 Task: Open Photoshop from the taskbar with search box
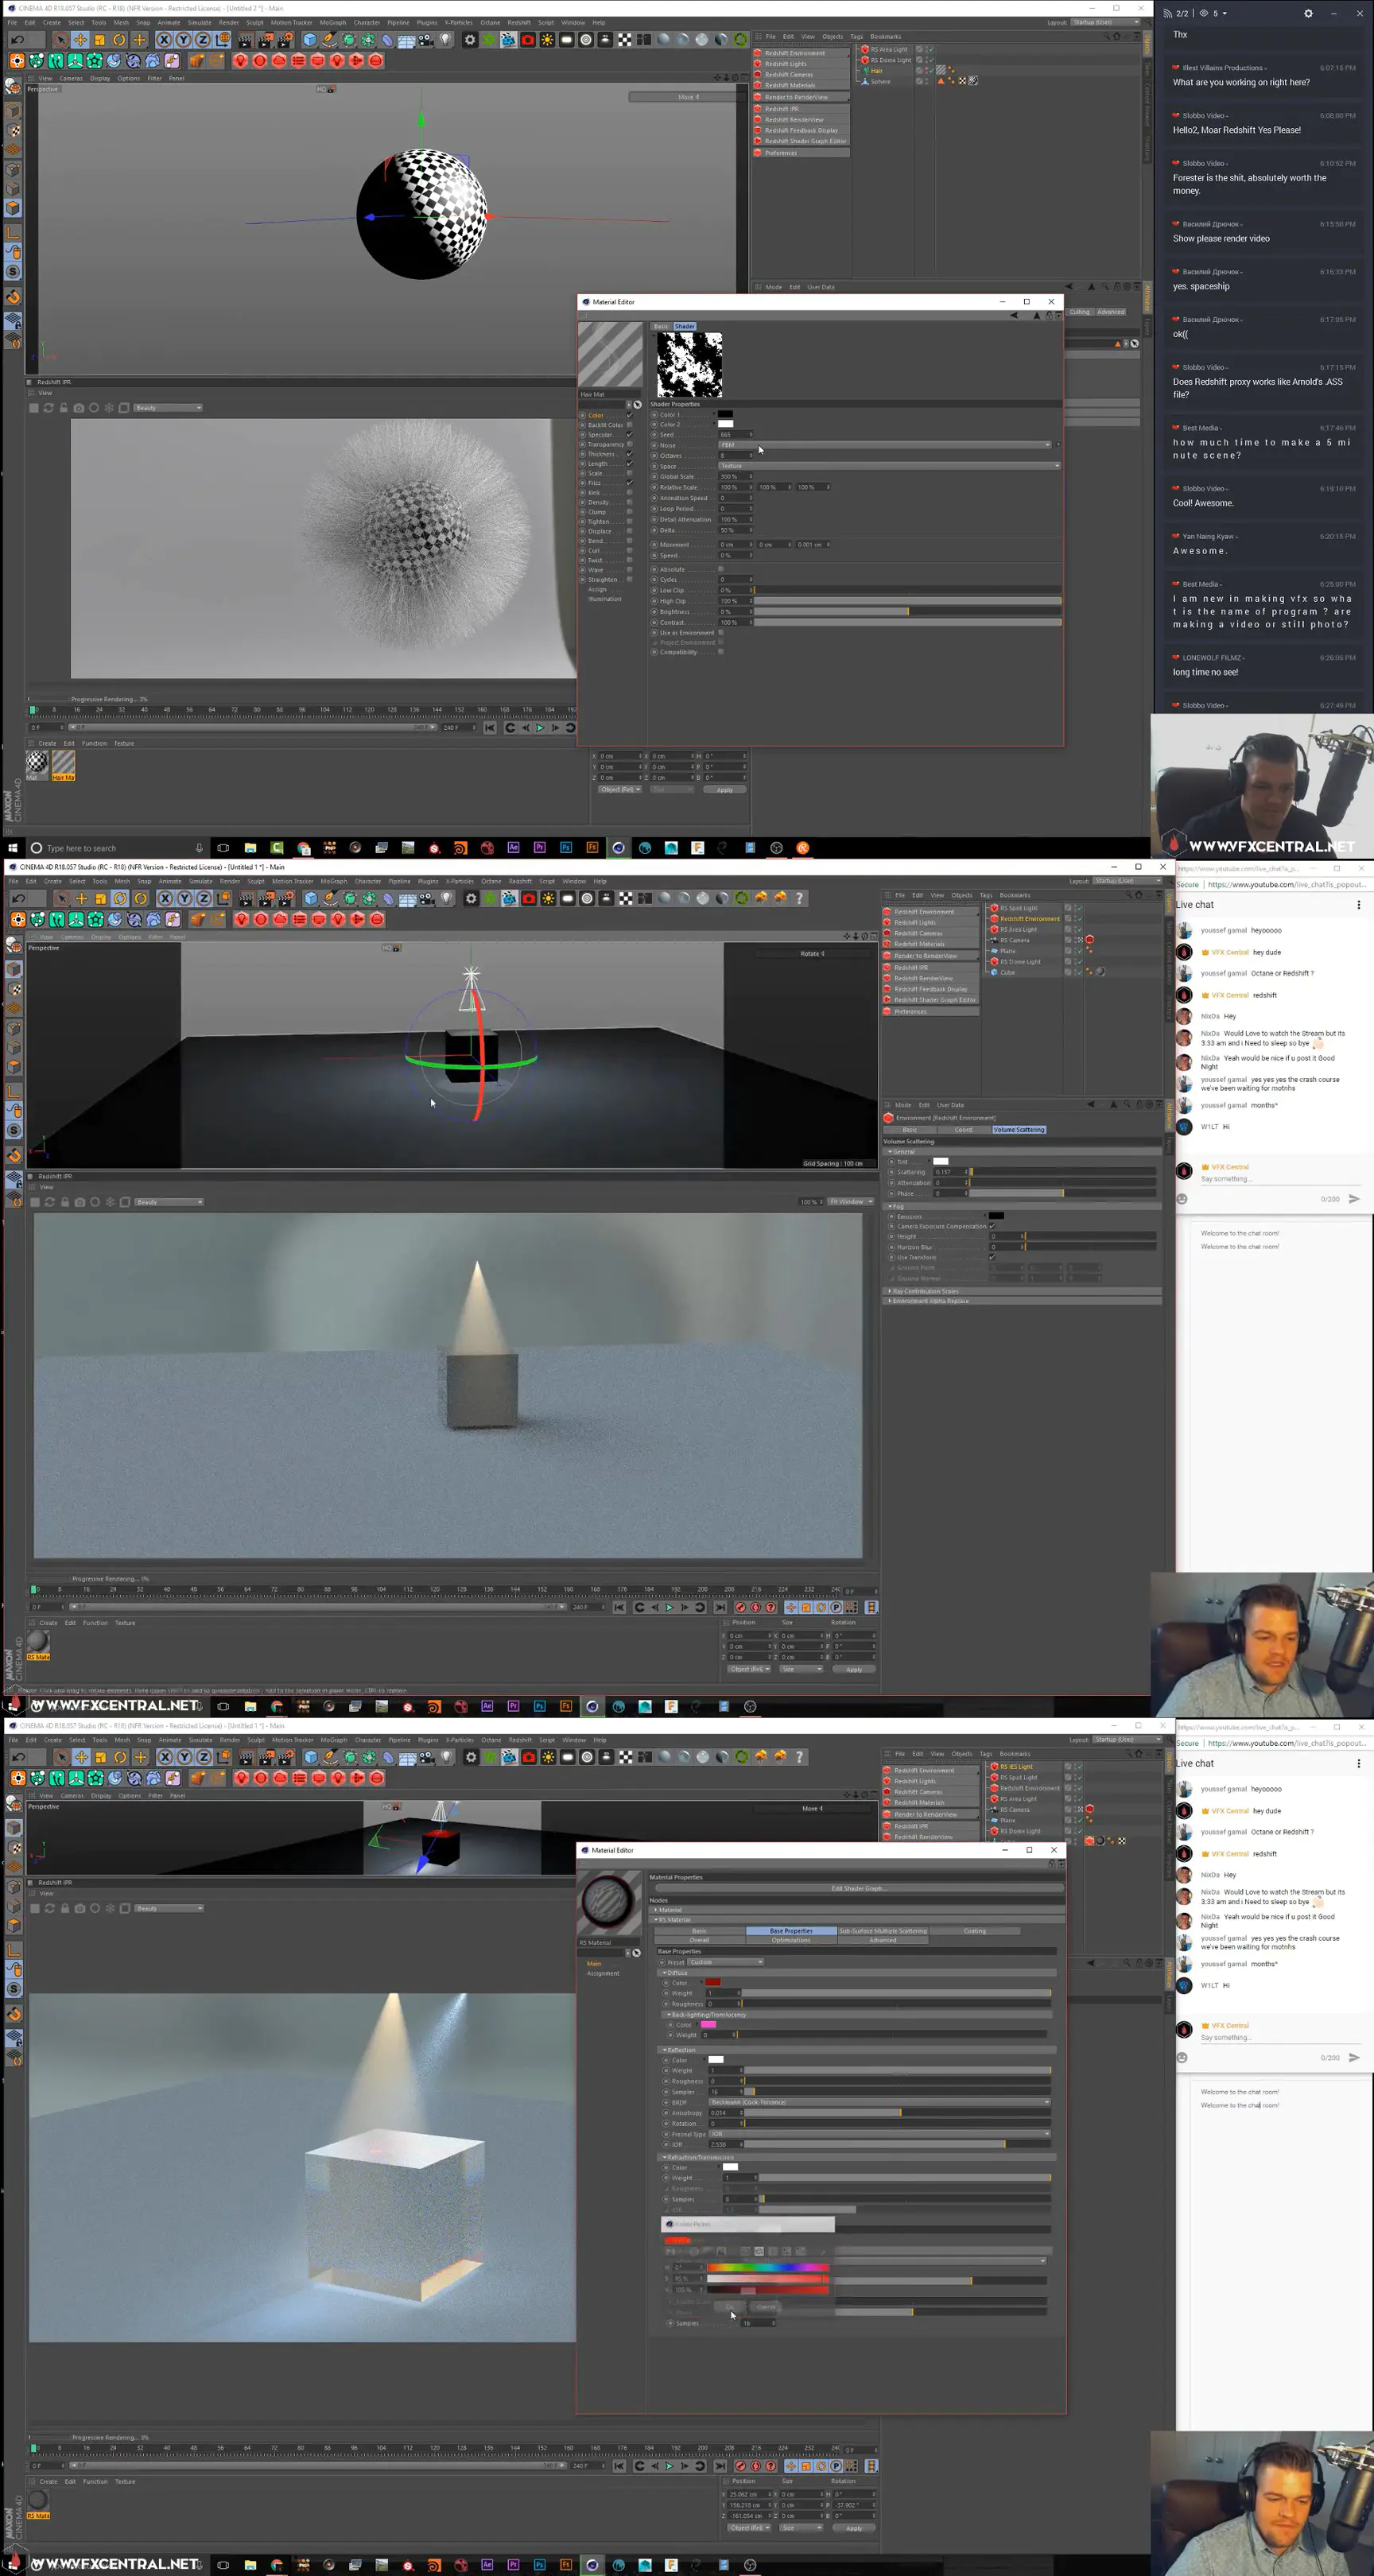point(566,848)
